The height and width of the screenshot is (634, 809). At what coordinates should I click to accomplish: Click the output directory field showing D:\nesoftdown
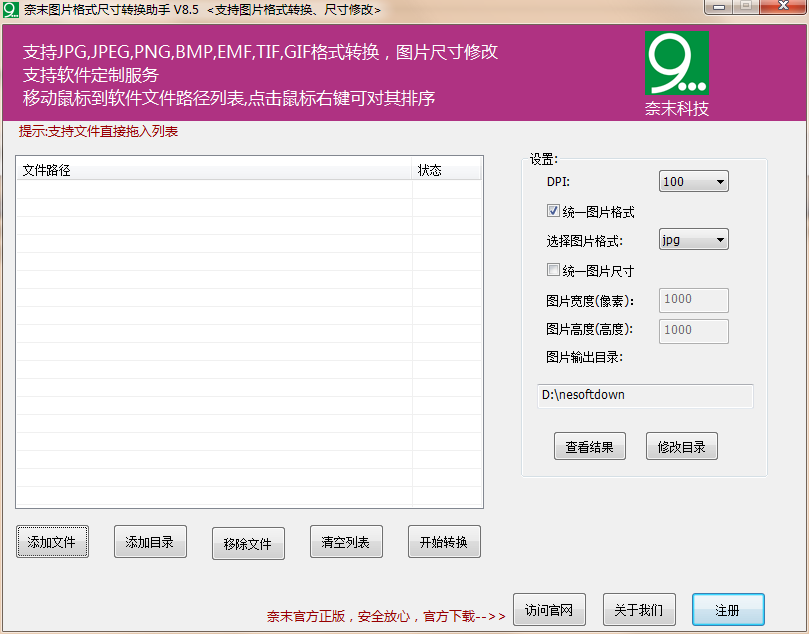pos(644,396)
